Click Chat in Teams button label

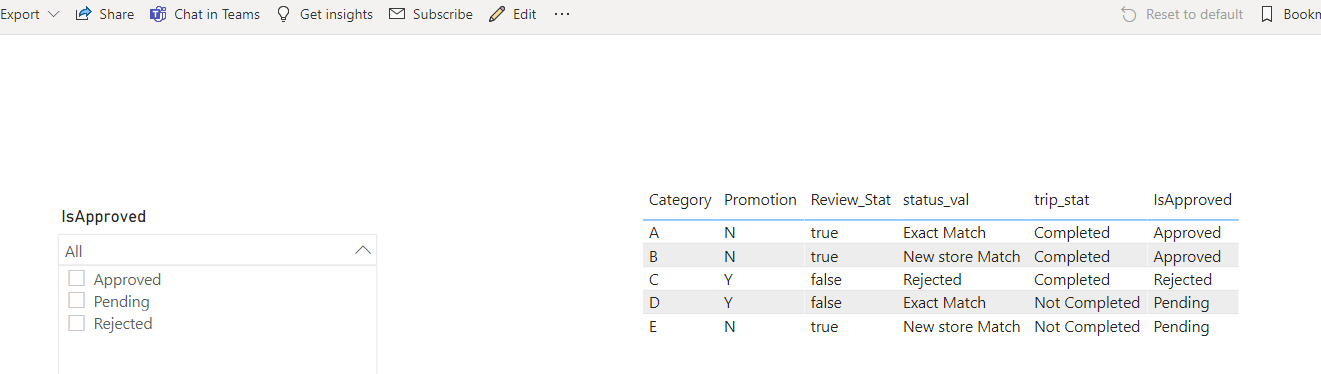[x=217, y=14]
